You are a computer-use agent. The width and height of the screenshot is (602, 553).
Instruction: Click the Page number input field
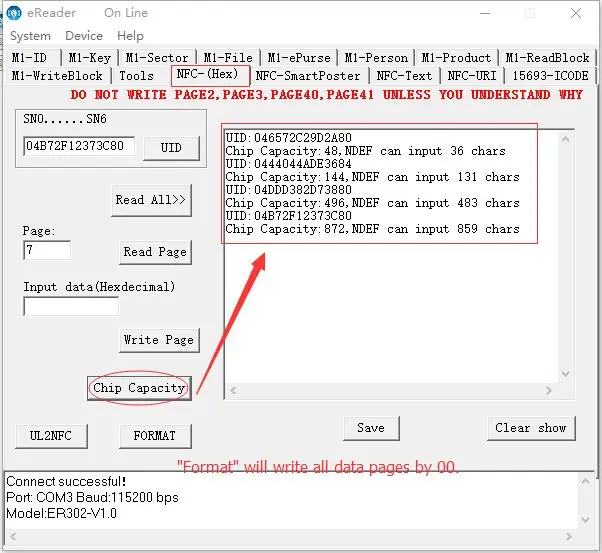47,250
